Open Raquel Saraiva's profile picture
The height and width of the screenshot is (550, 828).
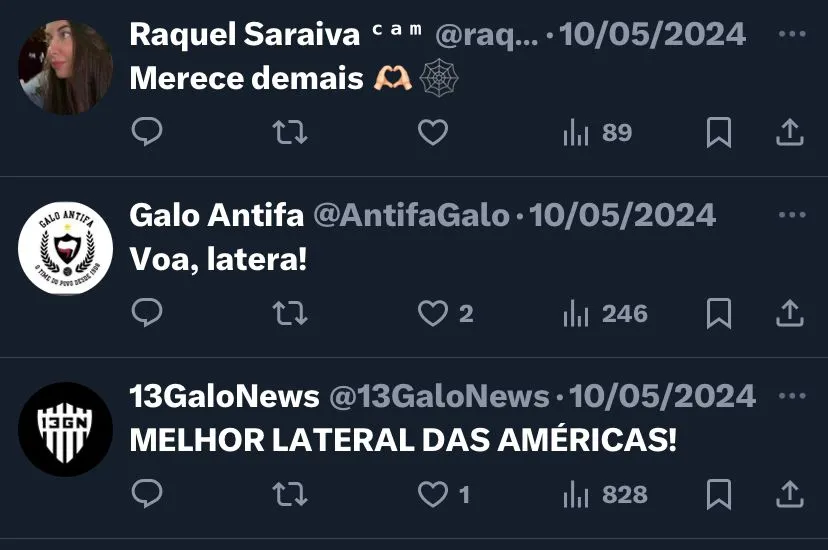(x=65, y=67)
